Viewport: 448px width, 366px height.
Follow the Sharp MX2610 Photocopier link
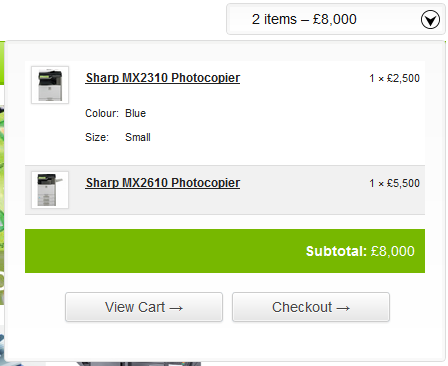click(163, 183)
